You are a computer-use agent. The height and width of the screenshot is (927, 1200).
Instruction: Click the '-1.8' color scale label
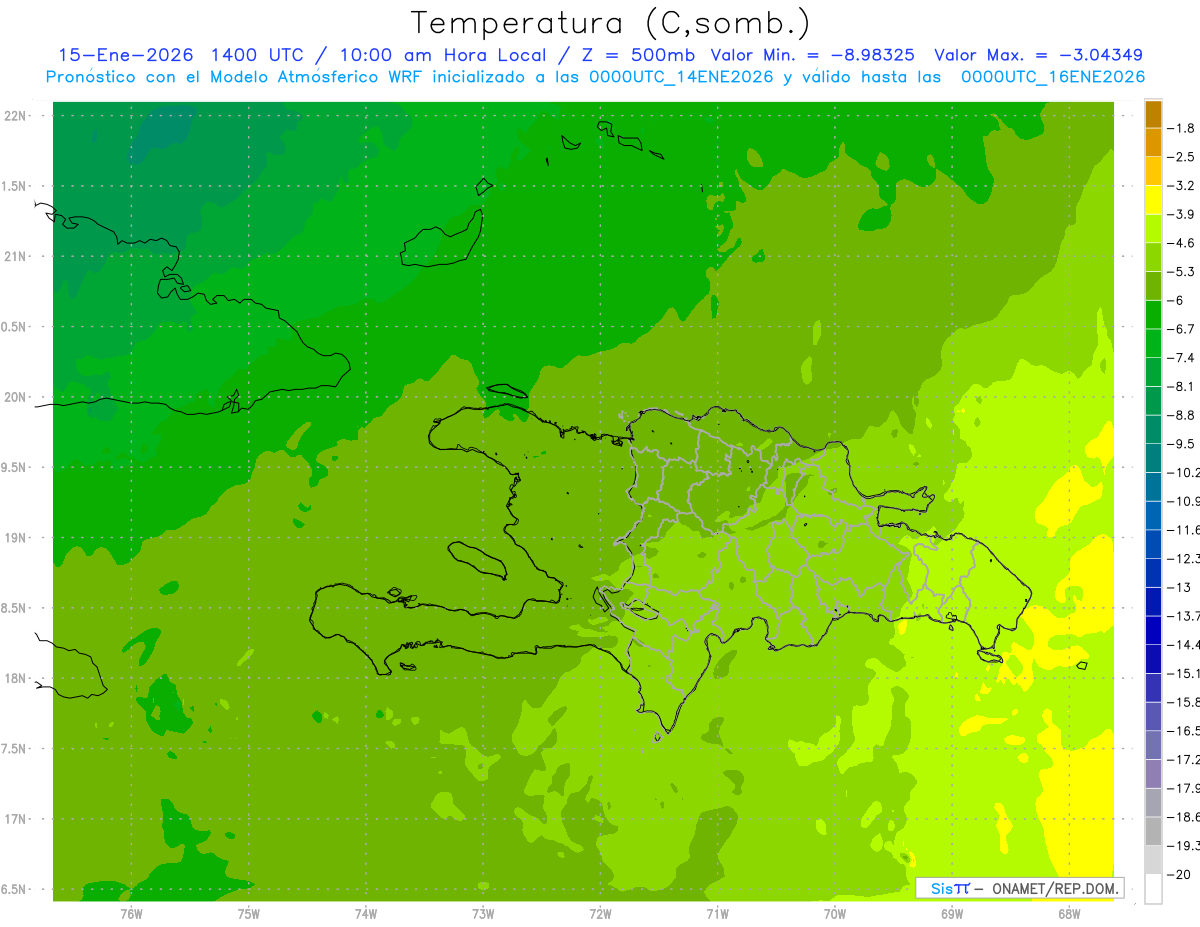point(1181,128)
